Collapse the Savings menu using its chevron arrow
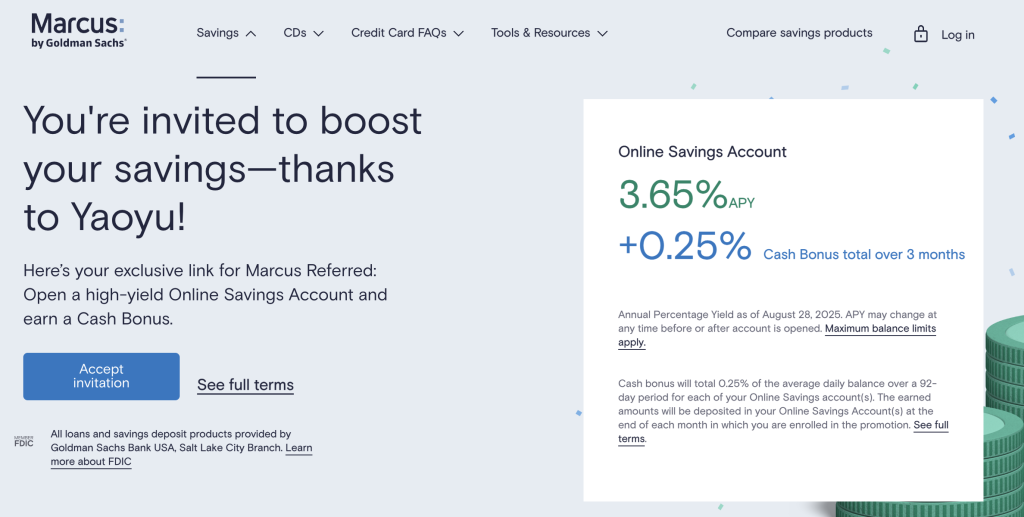 click(251, 34)
